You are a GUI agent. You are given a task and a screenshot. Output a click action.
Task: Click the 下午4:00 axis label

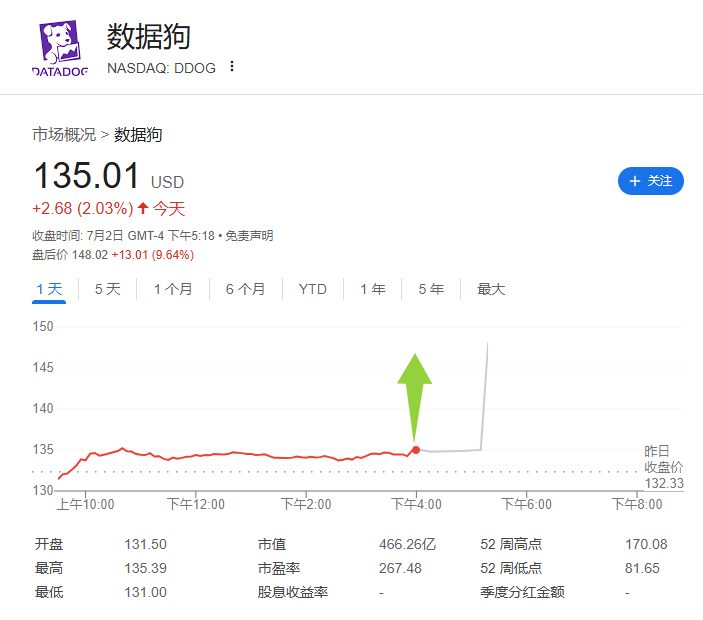(416, 504)
